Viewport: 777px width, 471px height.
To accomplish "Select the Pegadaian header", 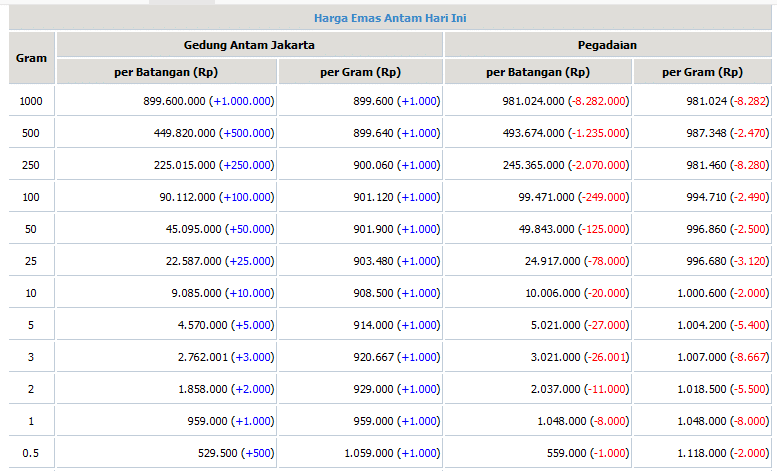I will [608, 45].
